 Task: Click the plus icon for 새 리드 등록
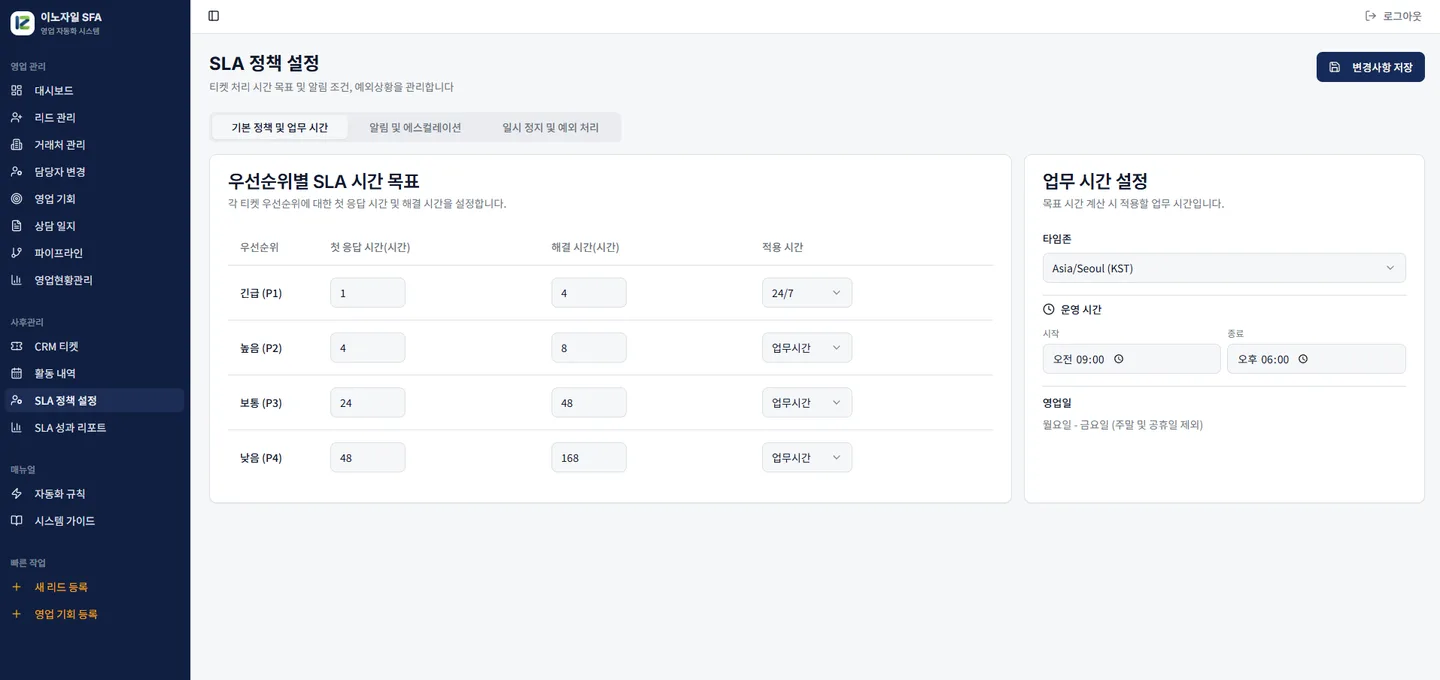(x=16, y=587)
